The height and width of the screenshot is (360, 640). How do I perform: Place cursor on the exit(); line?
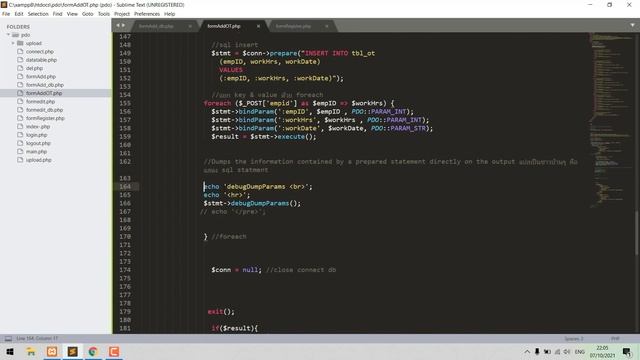click(221, 312)
